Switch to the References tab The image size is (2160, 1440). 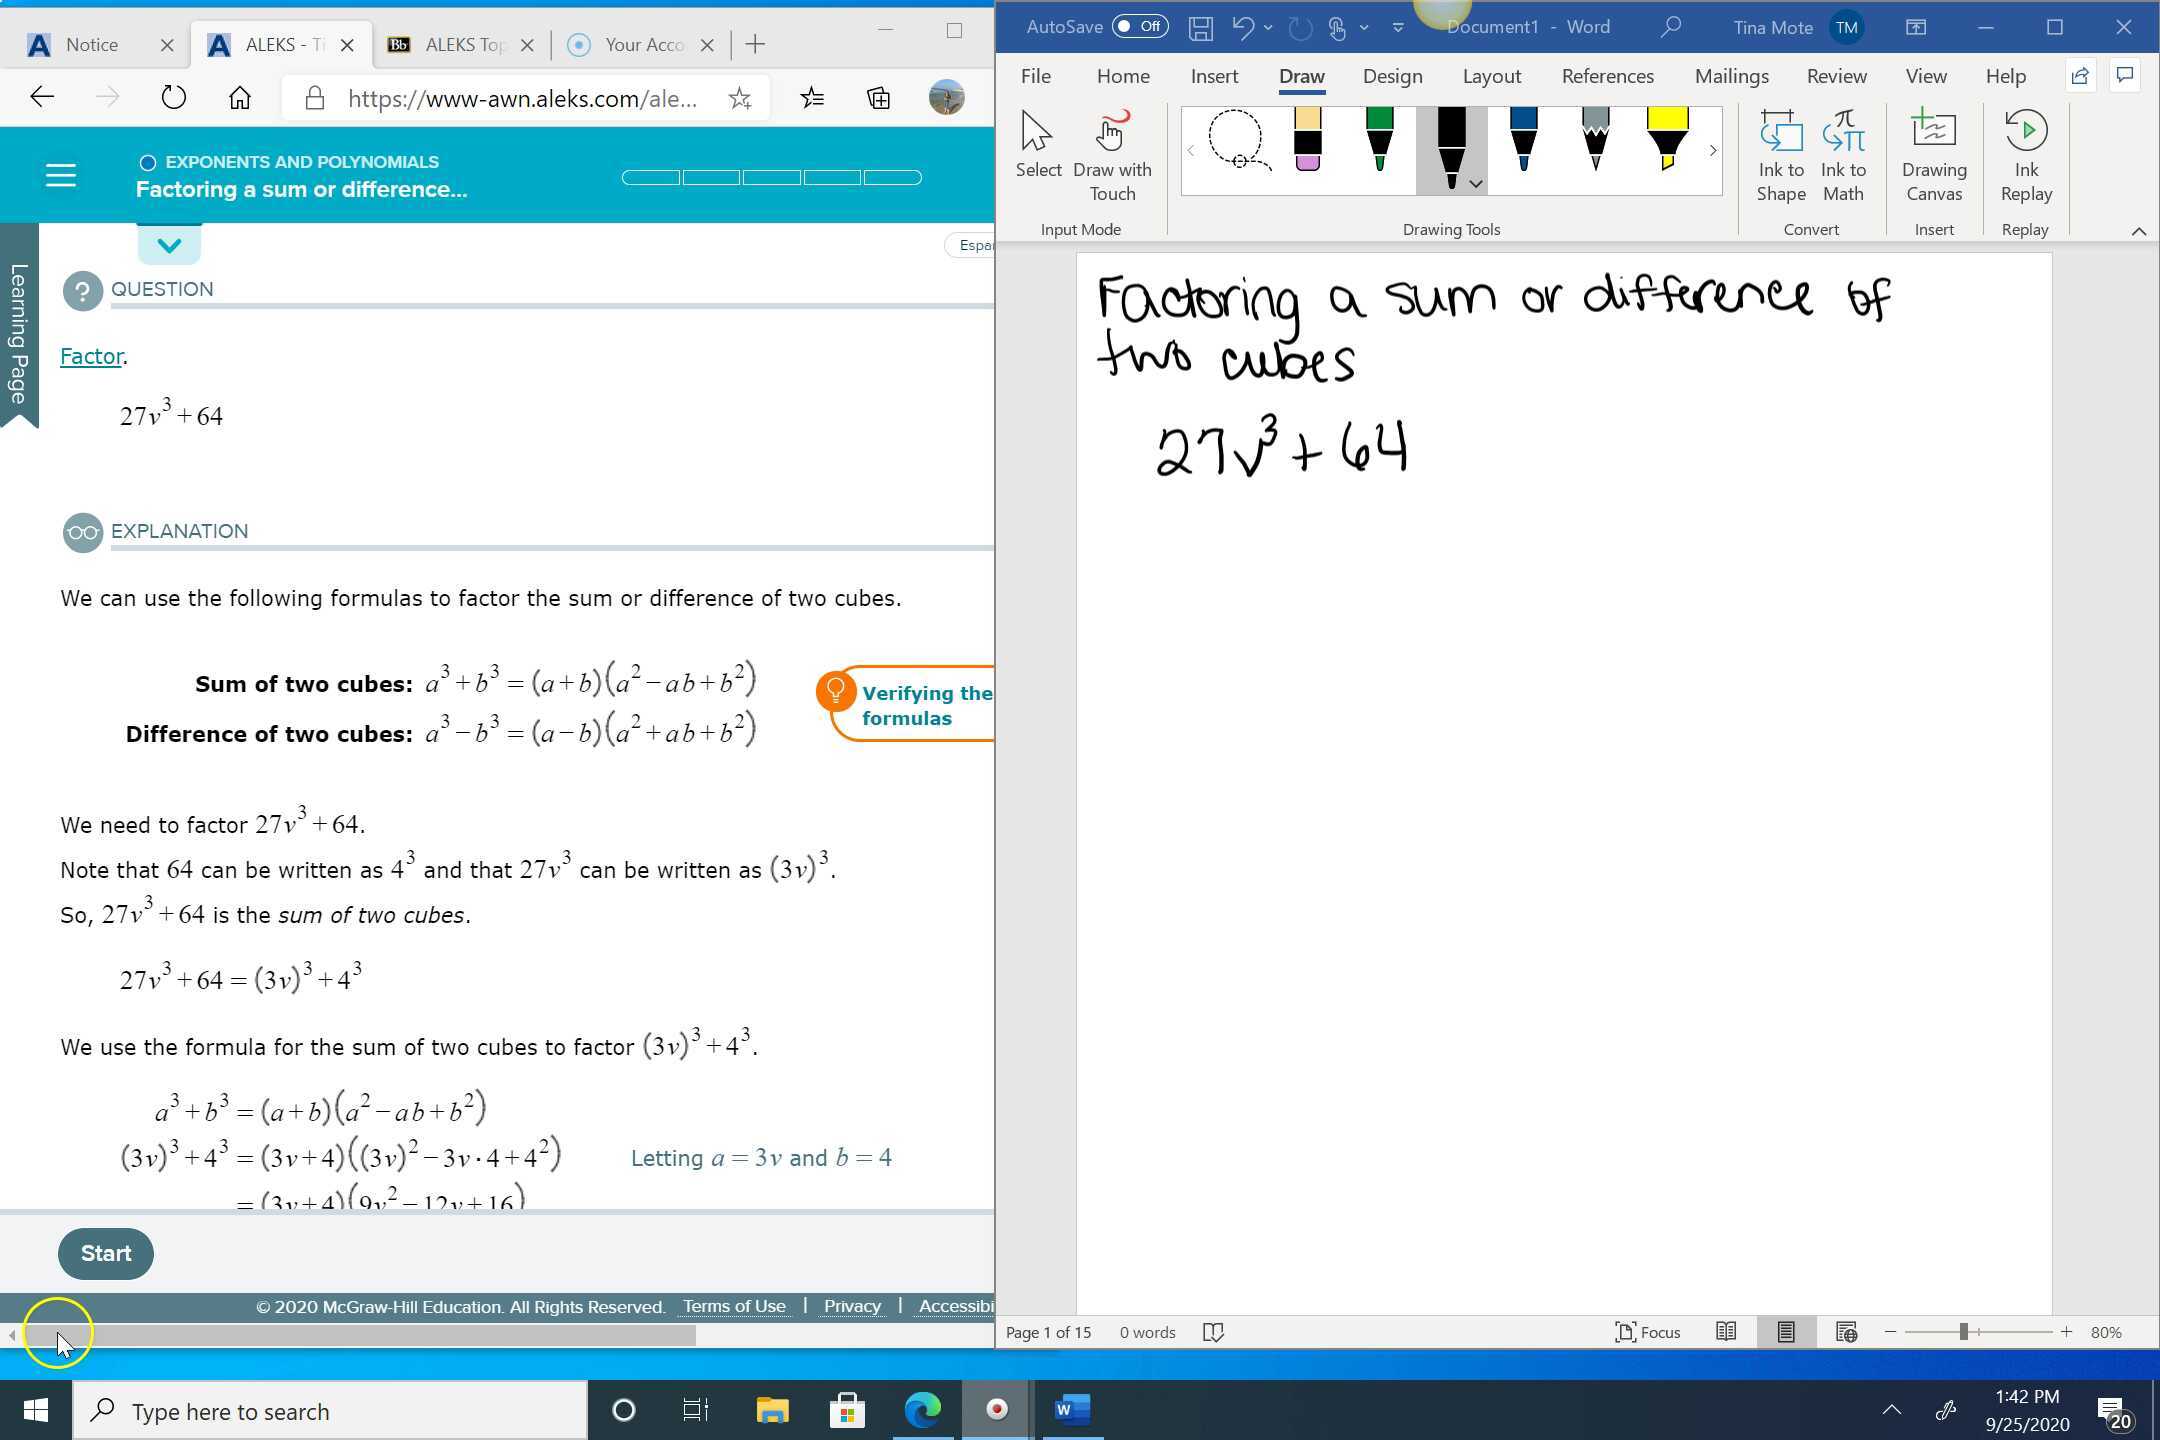pos(1607,76)
